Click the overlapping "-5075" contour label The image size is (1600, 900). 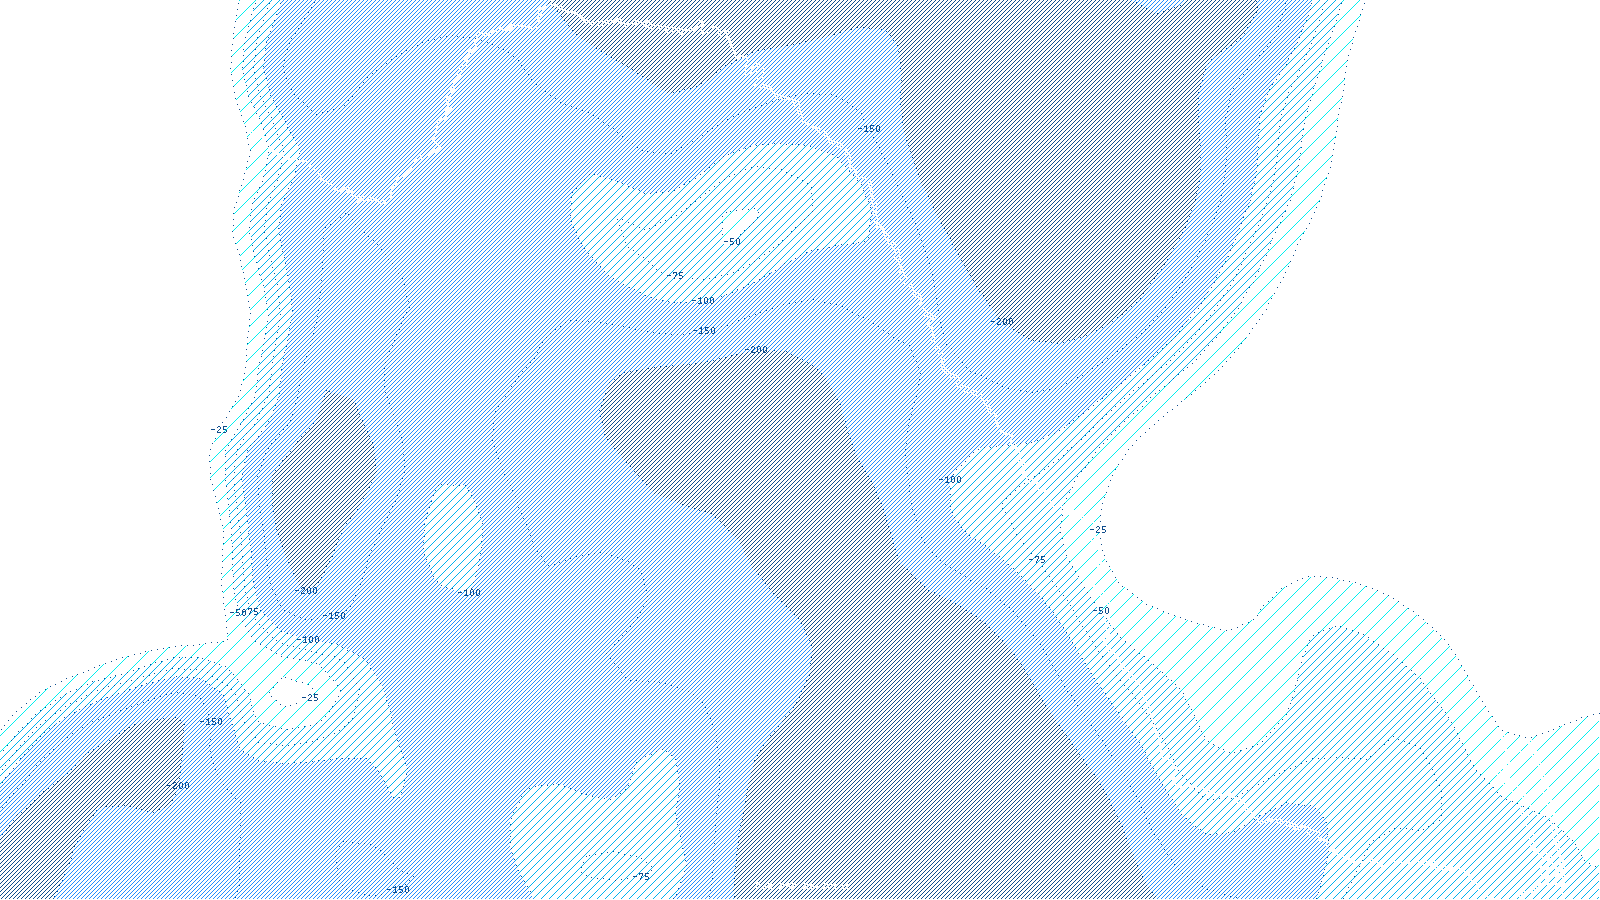(x=244, y=612)
